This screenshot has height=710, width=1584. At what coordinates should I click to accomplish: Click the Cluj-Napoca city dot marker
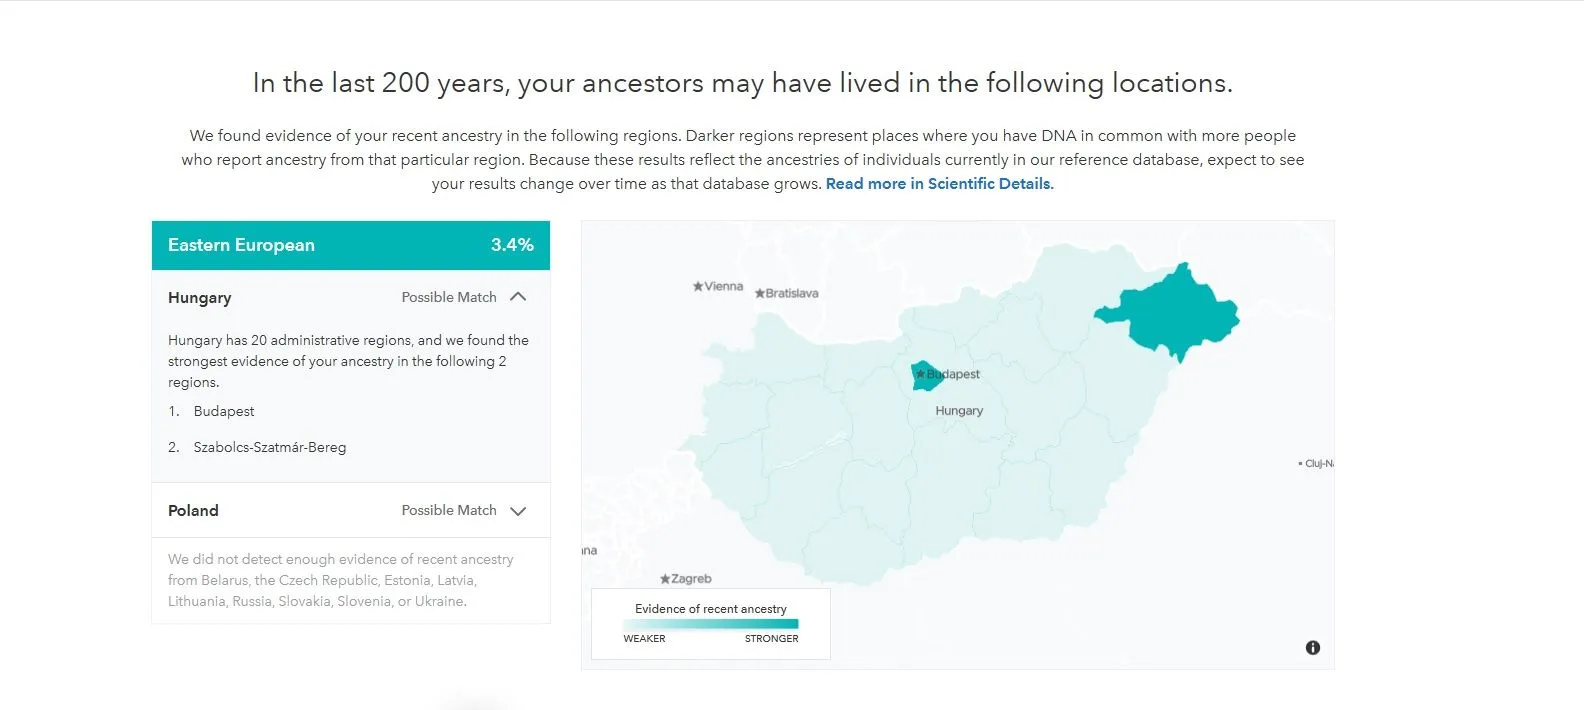(1299, 464)
